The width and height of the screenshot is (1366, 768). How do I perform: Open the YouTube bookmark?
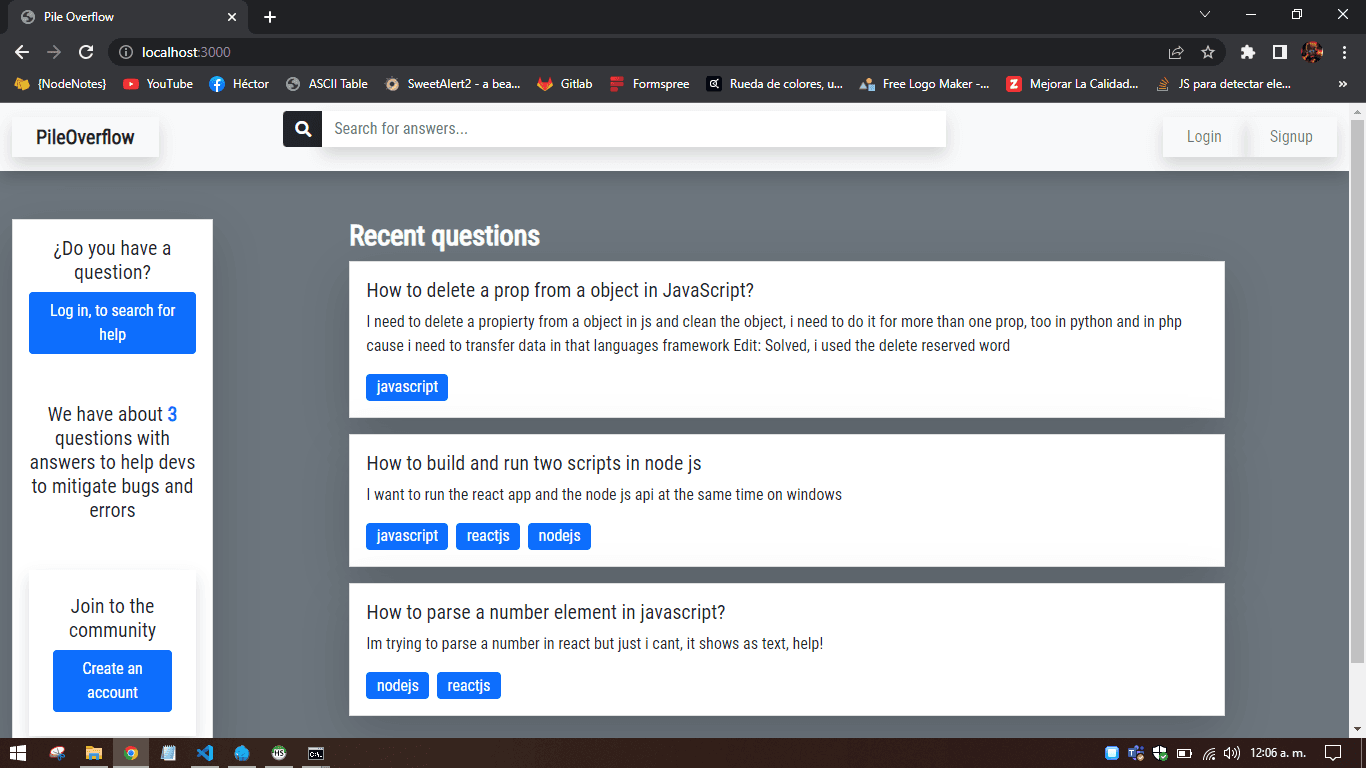pos(158,84)
